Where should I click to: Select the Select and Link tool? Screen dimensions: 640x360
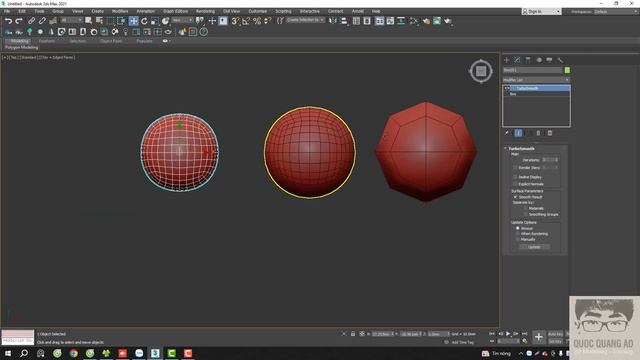point(31,21)
